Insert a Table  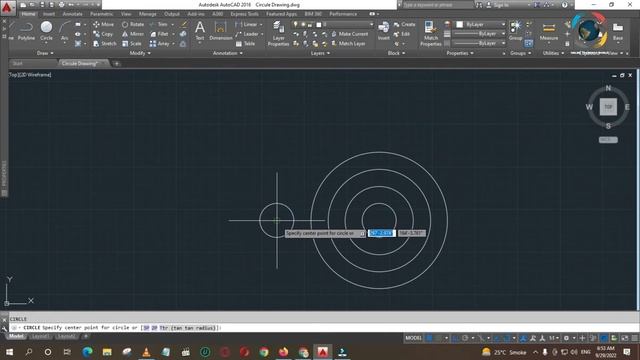pos(245,44)
